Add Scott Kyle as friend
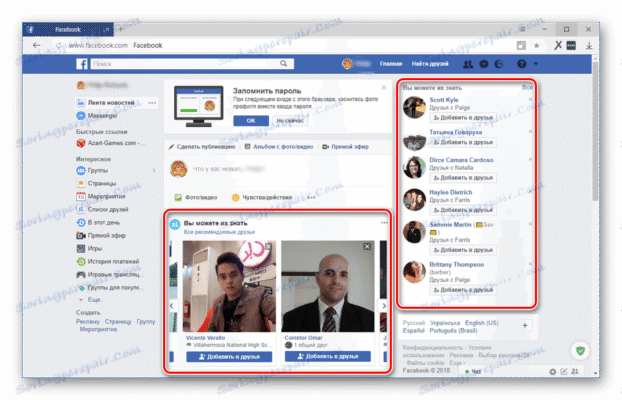The height and width of the screenshot is (400, 622). click(x=463, y=118)
